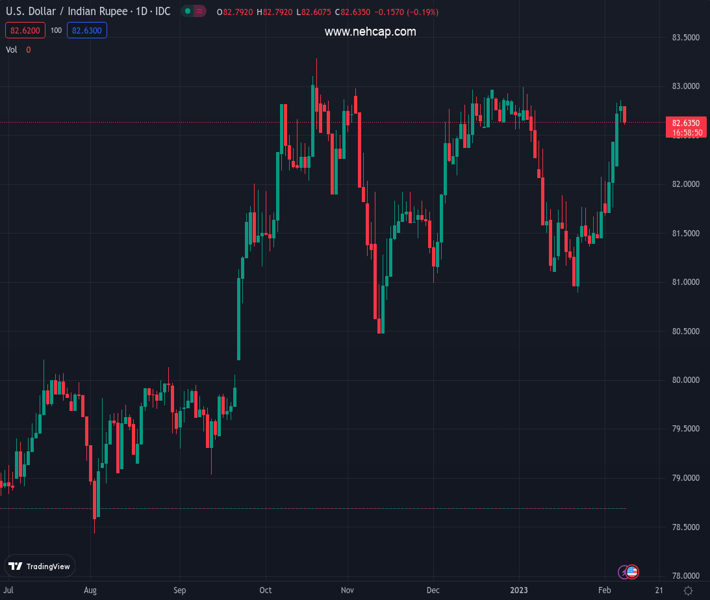Click the 2023 label on time axis
Image resolution: width=710 pixels, height=600 pixels.
pyautogui.click(x=519, y=591)
